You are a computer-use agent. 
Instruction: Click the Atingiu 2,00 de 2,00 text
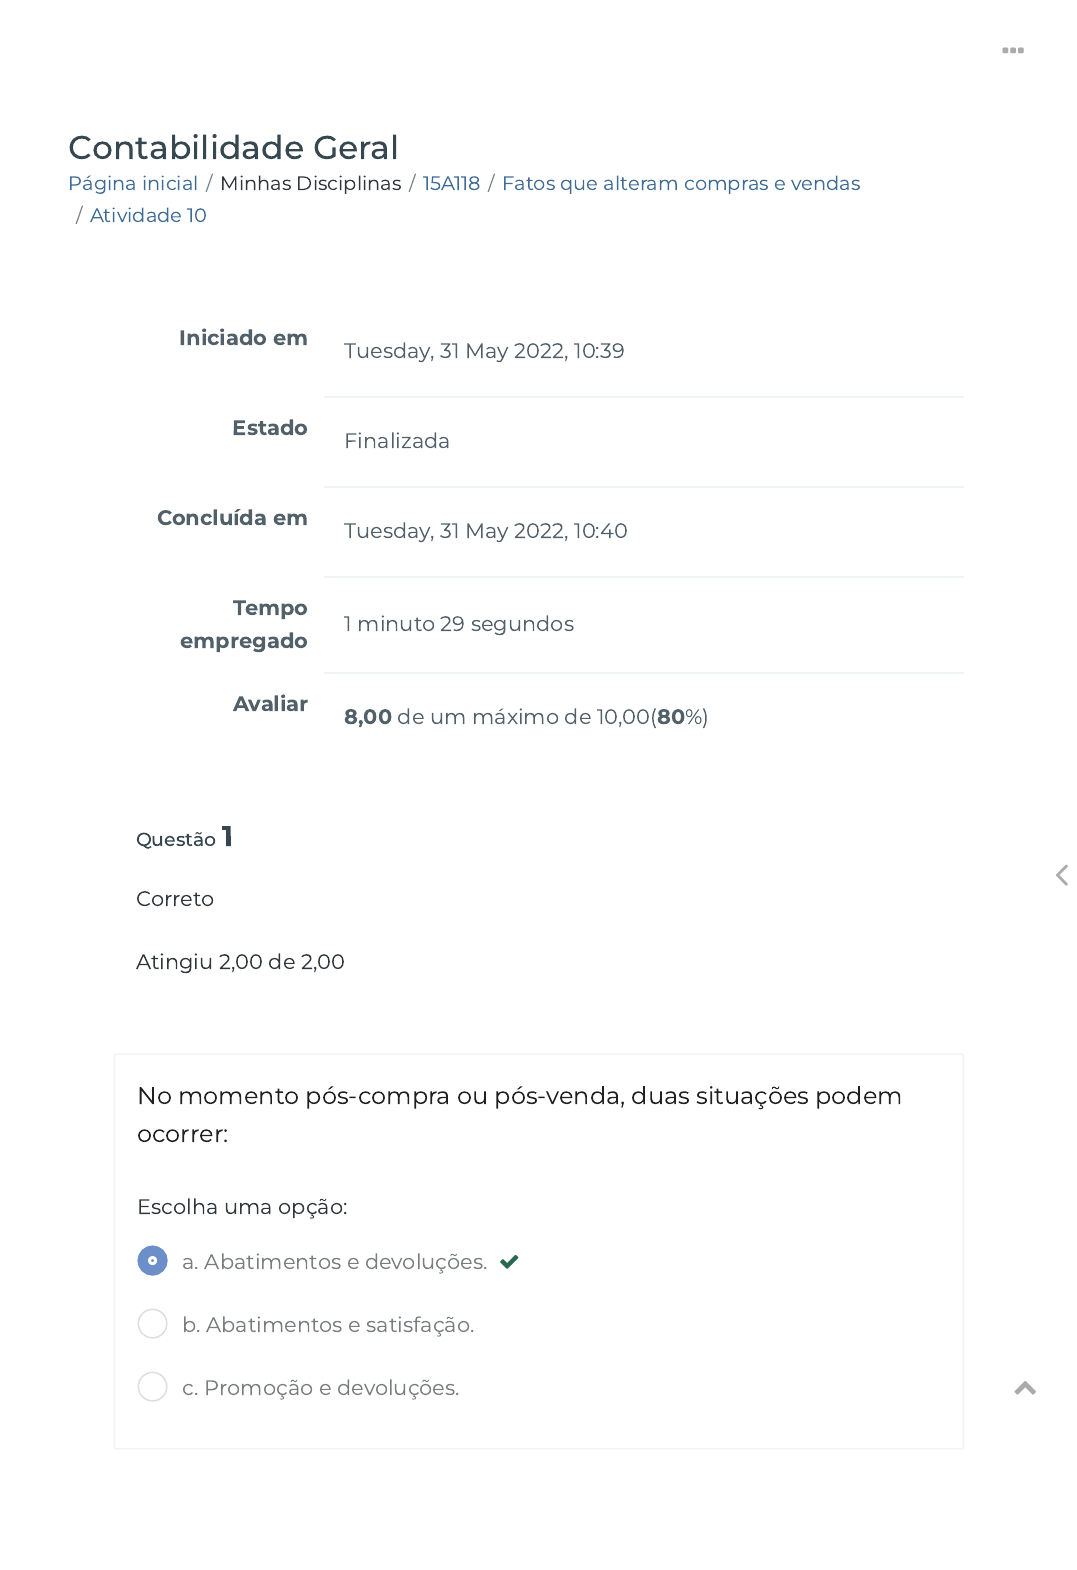240,962
